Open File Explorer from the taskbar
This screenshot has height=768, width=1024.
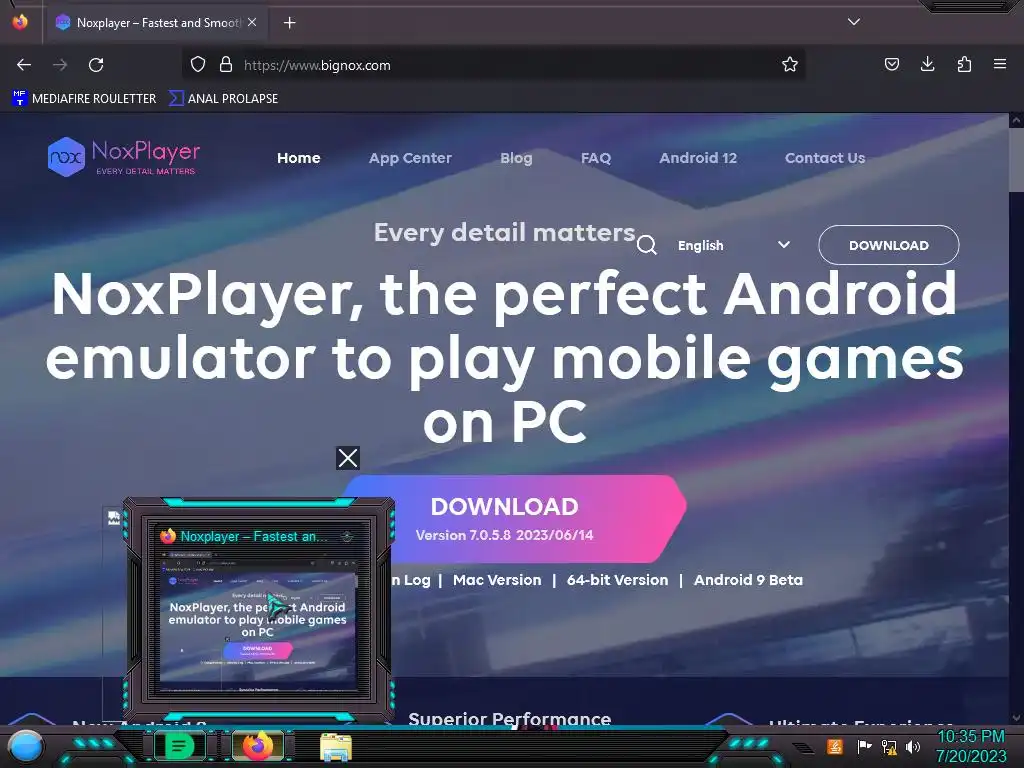click(336, 747)
